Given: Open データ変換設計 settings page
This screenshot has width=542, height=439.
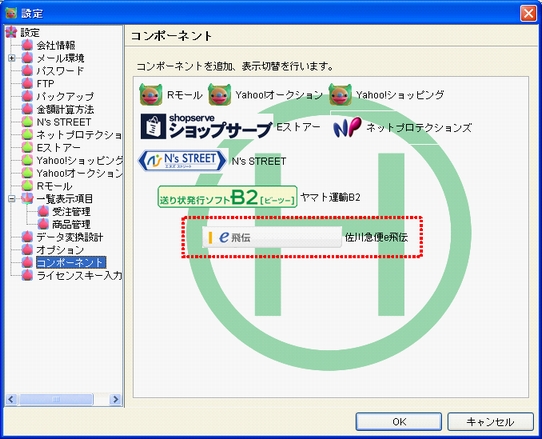Looking at the screenshot, I should [69, 237].
